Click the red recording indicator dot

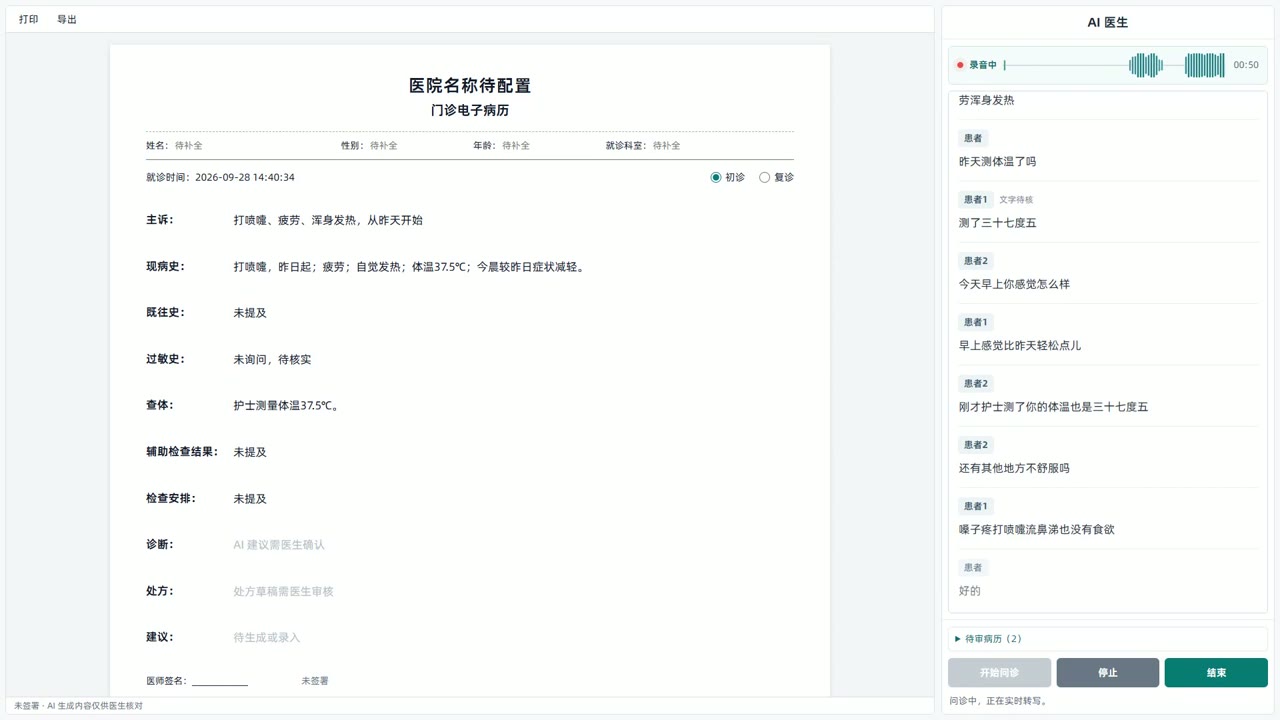(960, 65)
